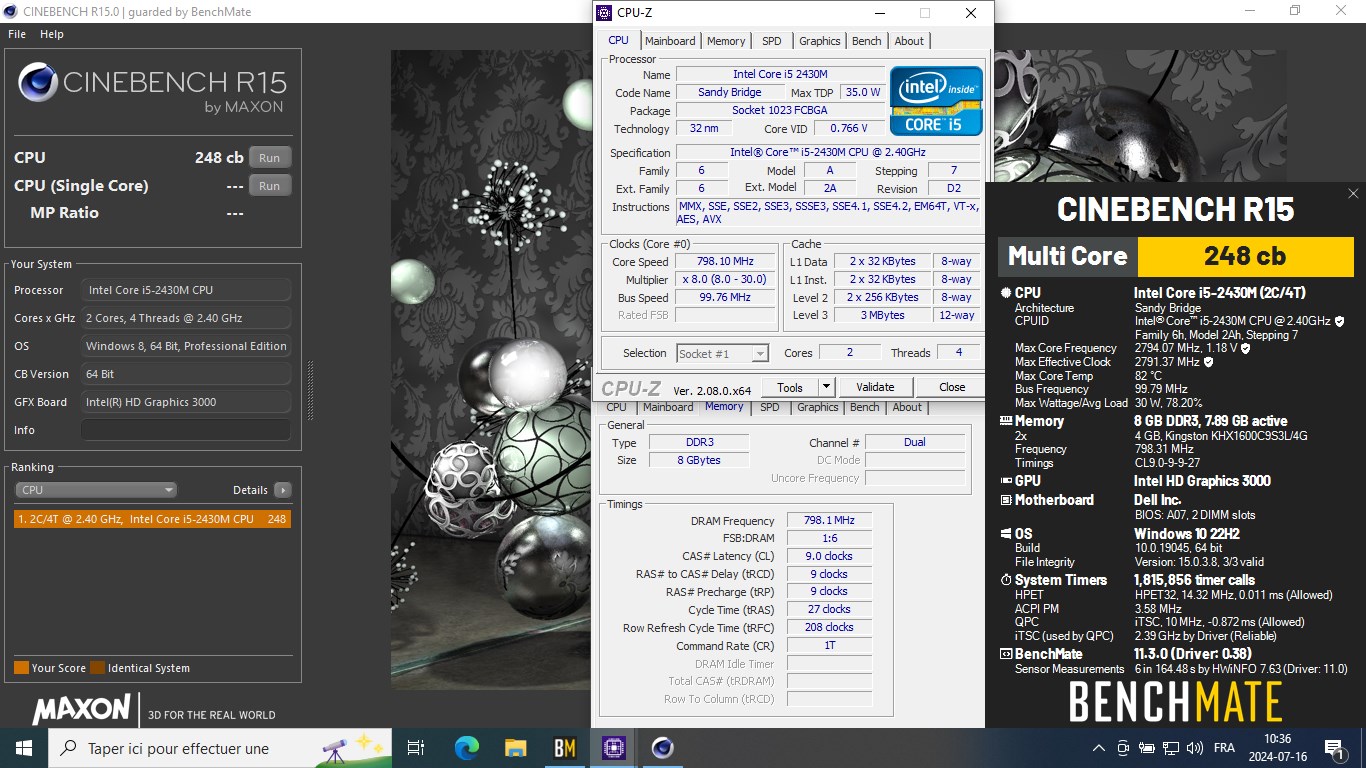Click the MAXON logo in Cinebench
This screenshot has height=768, width=1366.
(x=81, y=710)
